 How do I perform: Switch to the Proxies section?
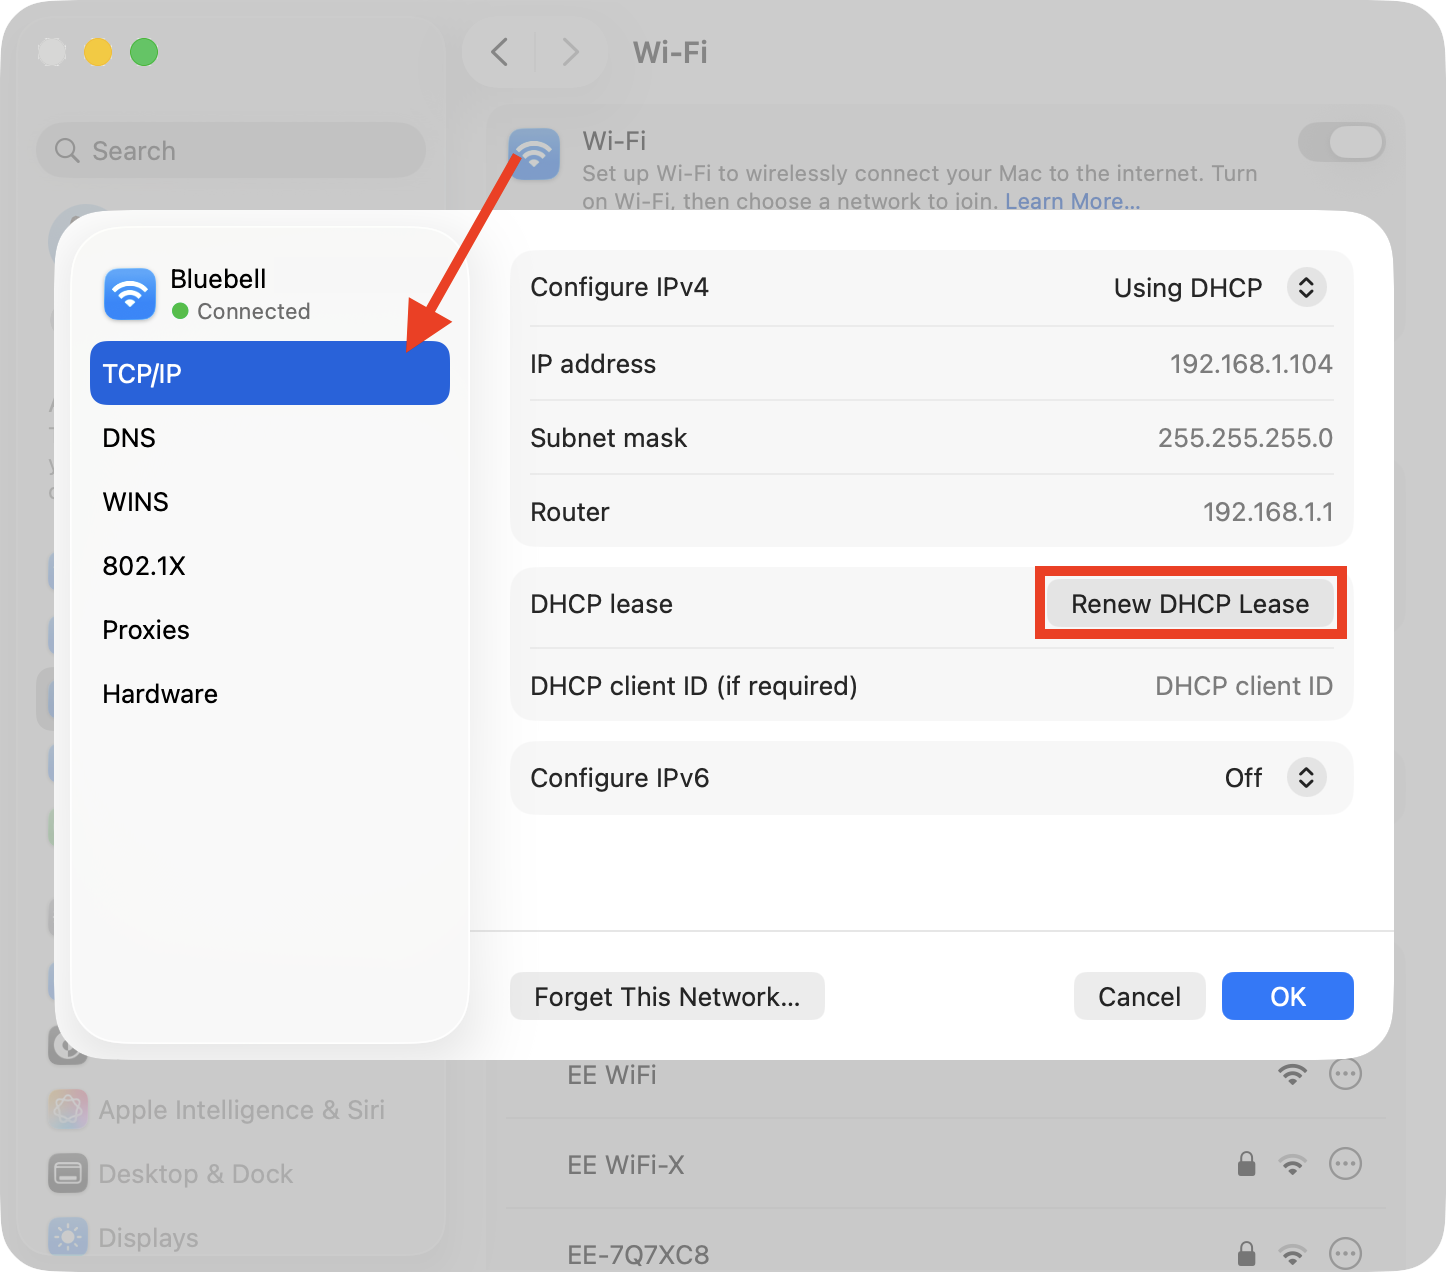coord(146,629)
